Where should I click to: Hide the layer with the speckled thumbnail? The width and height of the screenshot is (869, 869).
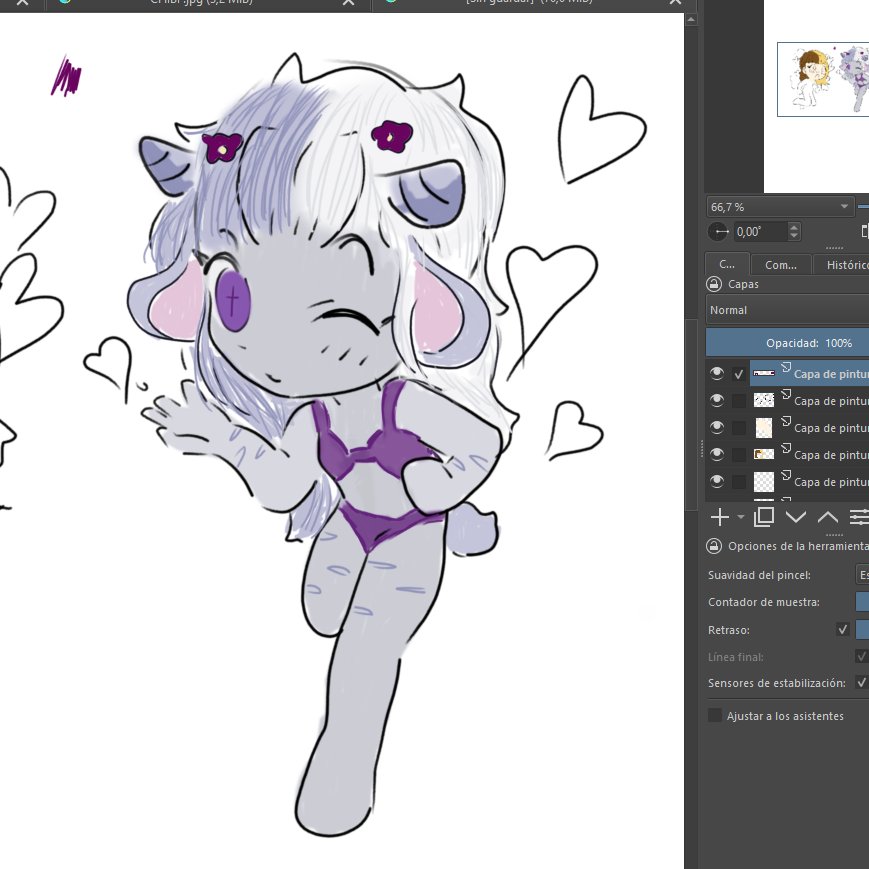717,400
